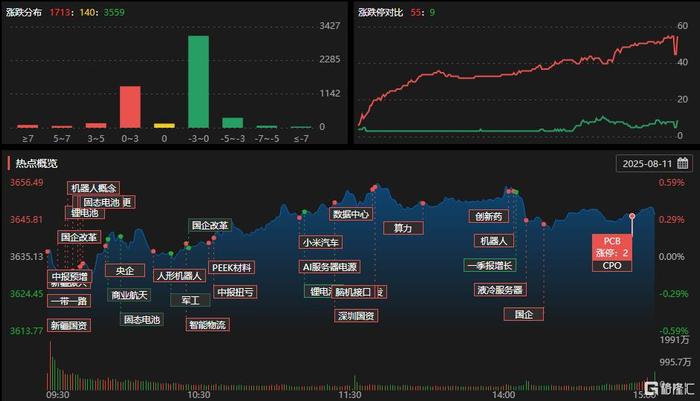This screenshot has height=401, width=700.
Task: Open the AI服务器电源 hotspot label
Action: [329, 267]
